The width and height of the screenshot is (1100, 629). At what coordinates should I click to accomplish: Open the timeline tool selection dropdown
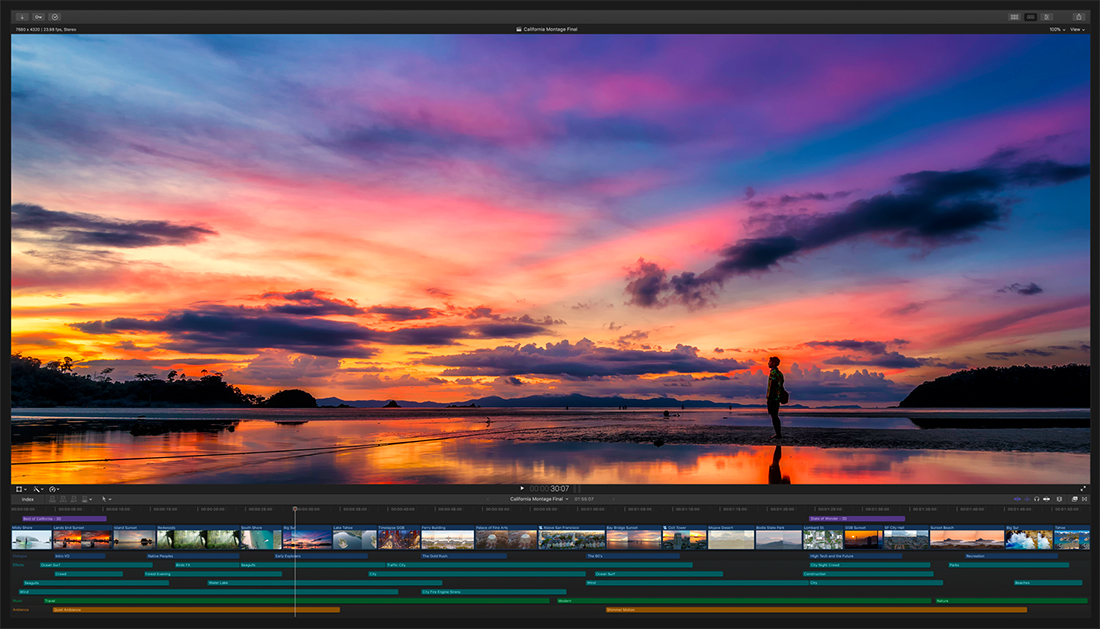[106, 499]
